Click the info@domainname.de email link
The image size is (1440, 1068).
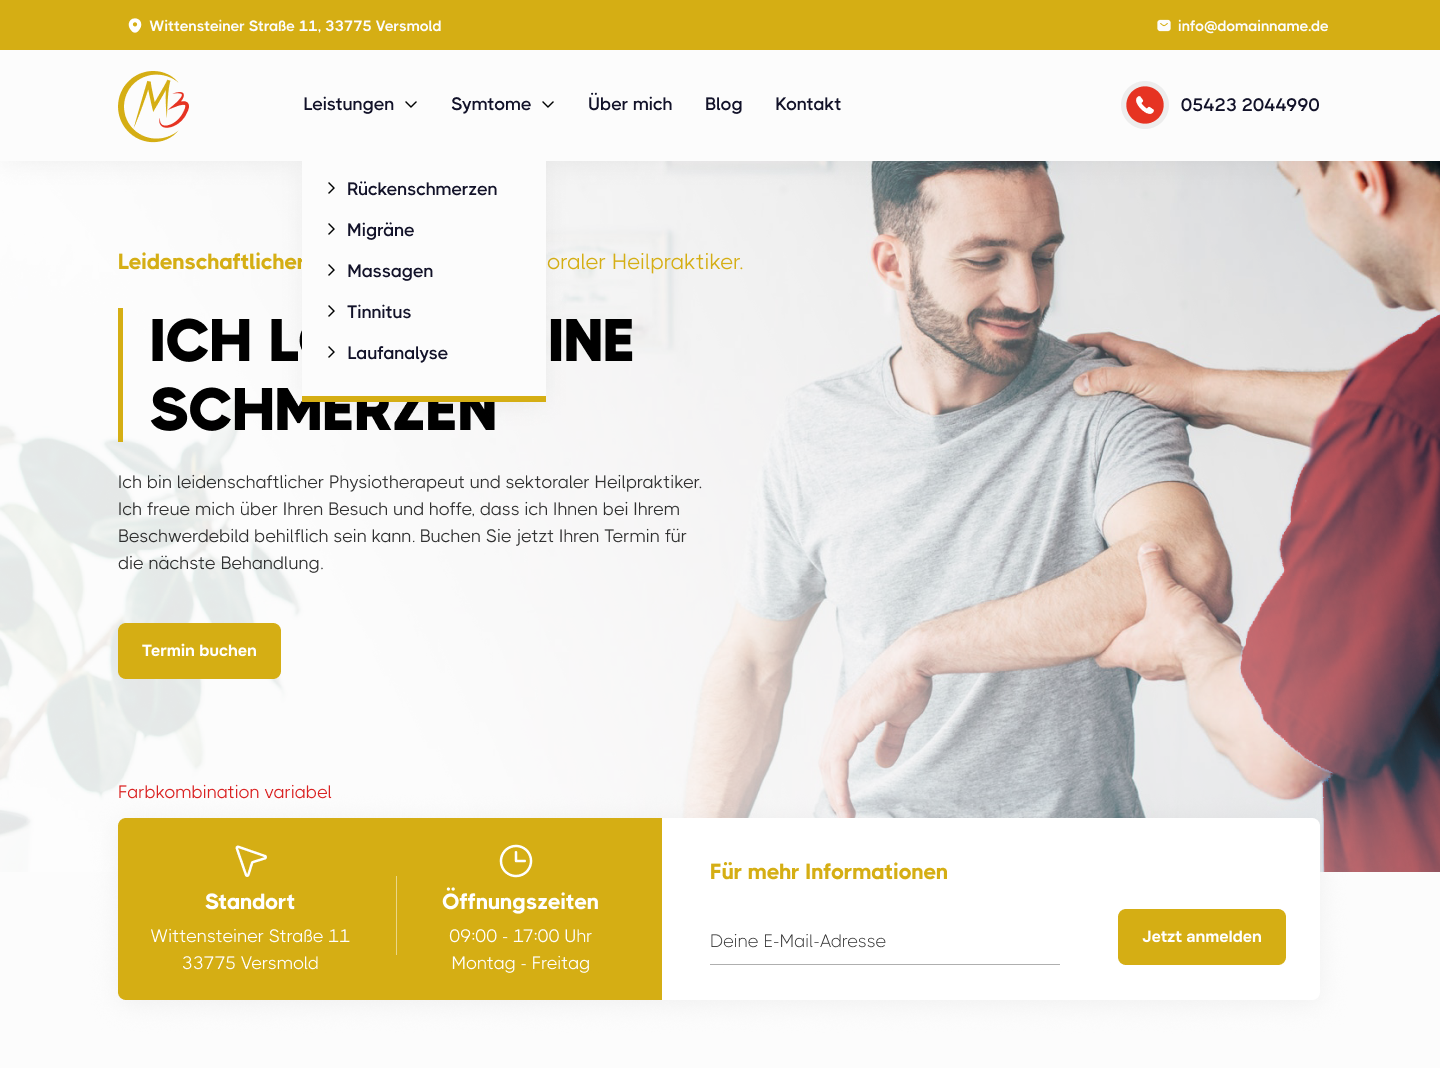point(1253,26)
